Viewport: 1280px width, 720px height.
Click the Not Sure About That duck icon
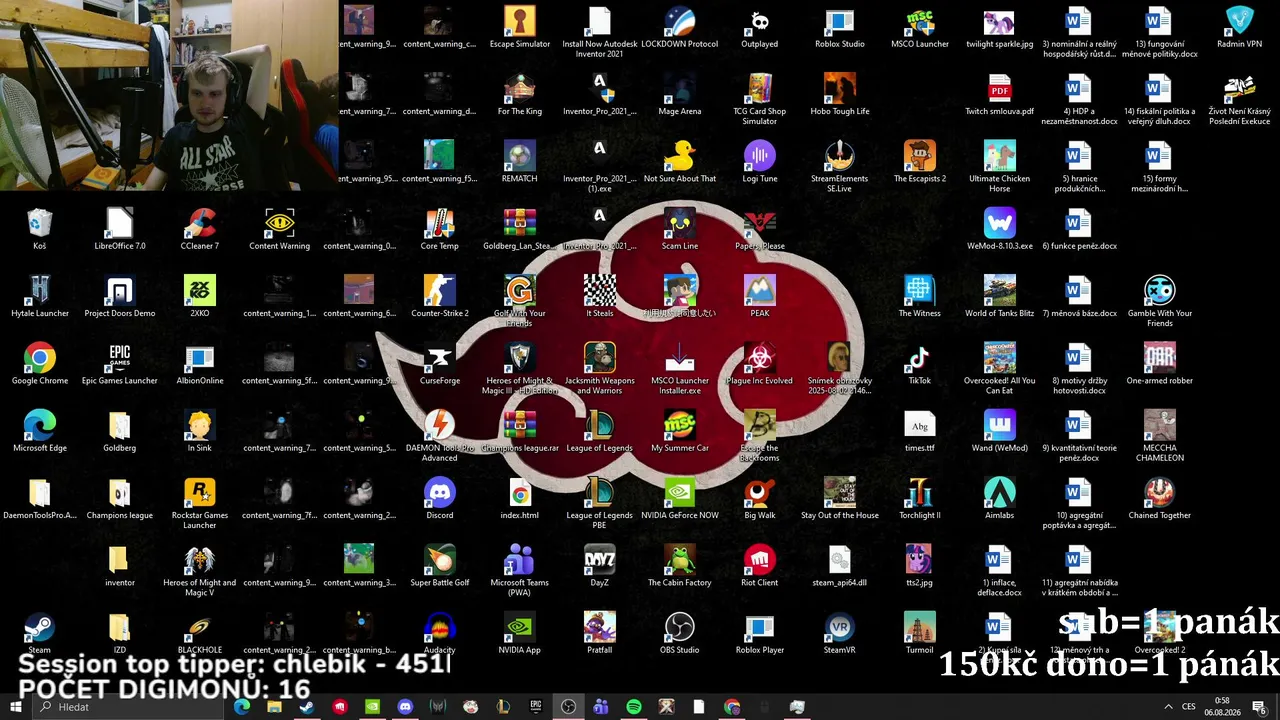coord(680,156)
